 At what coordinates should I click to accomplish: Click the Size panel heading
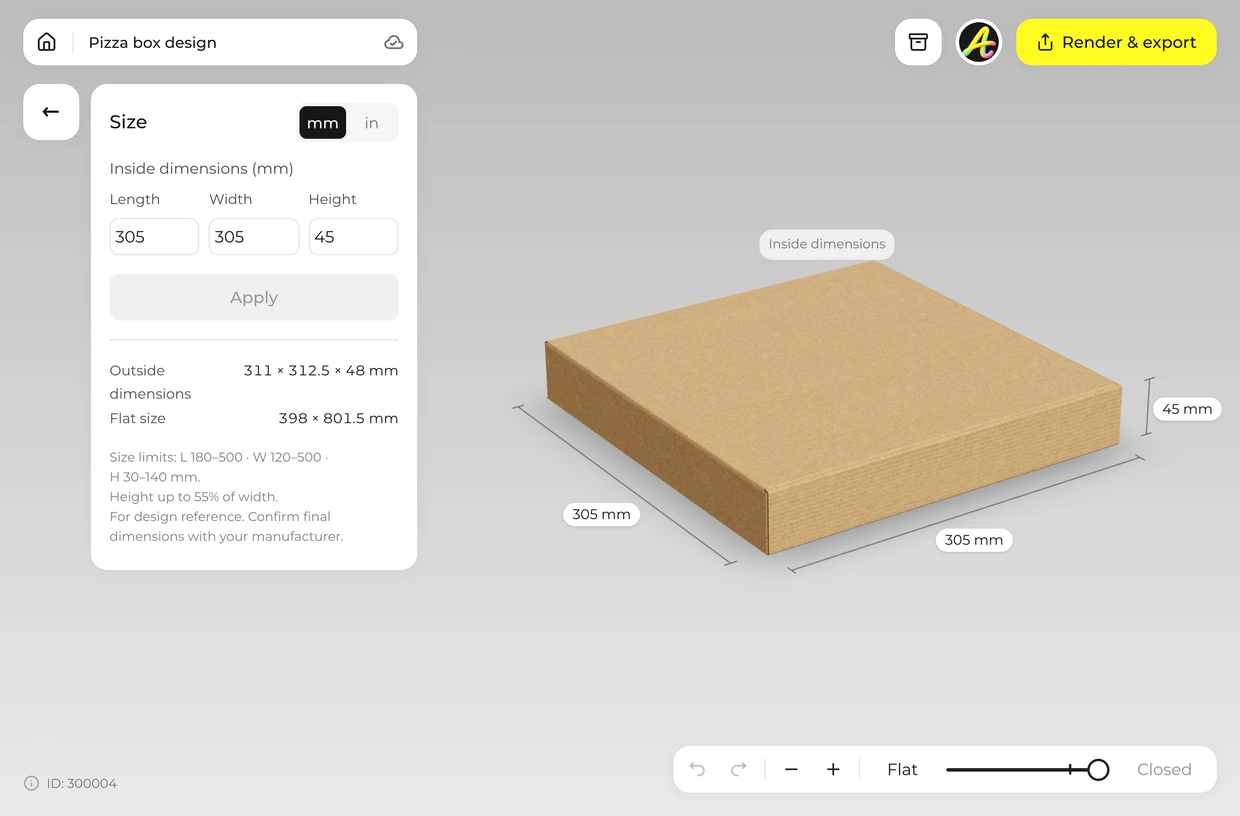pos(128,122)
